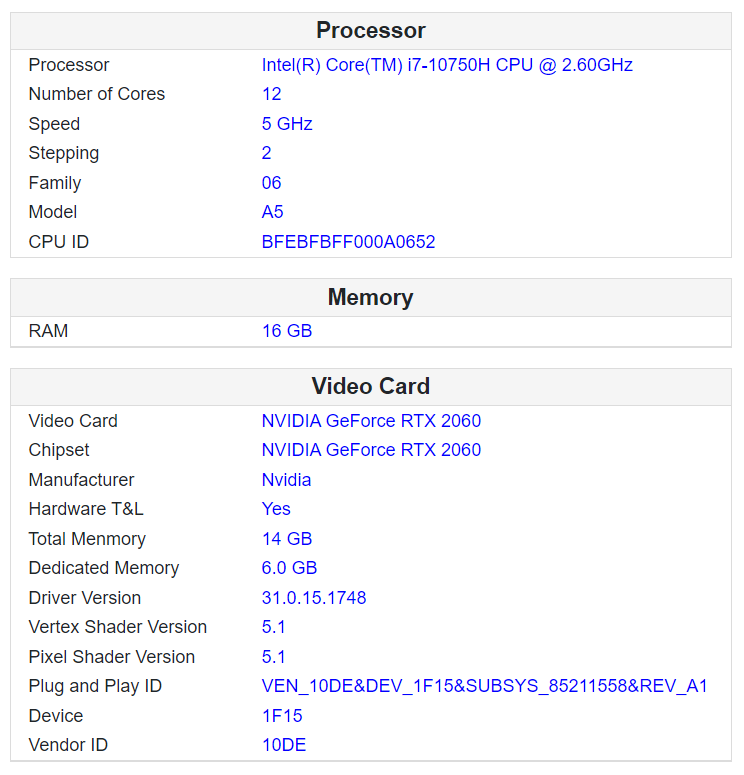The height and width of the screenshot is (775, 744).
Task: Click the CPU ID BFEBFBFF000A0652 value
Action: (x=348, y=242)
